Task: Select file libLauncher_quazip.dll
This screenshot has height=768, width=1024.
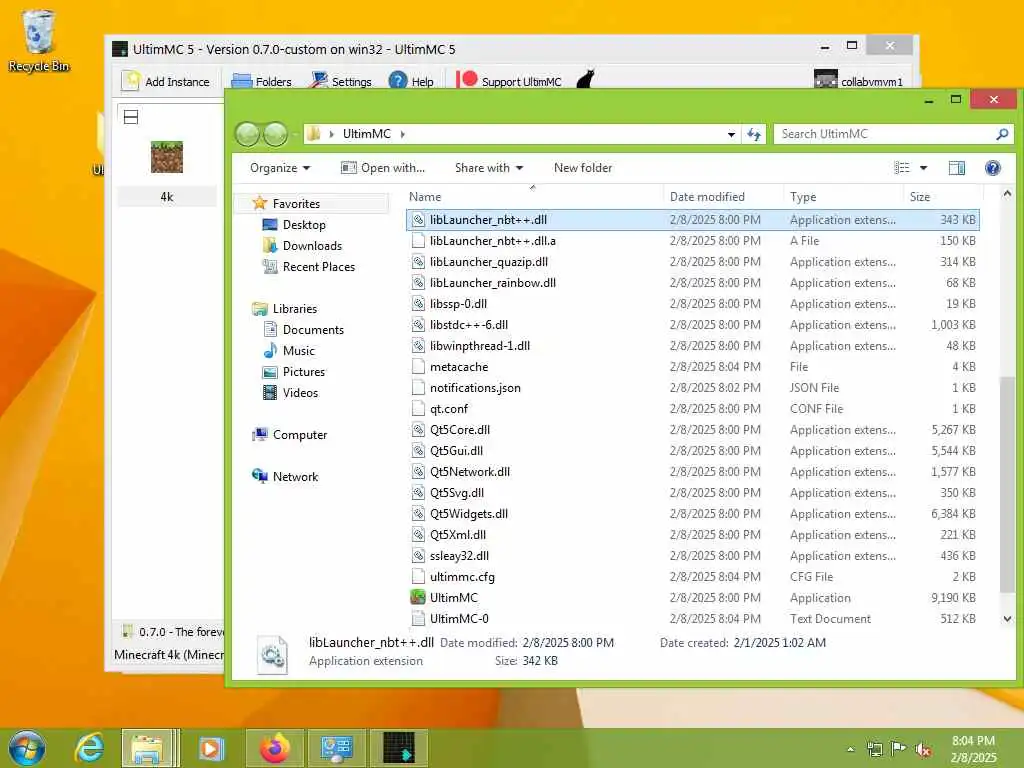Action: point(692,262)
